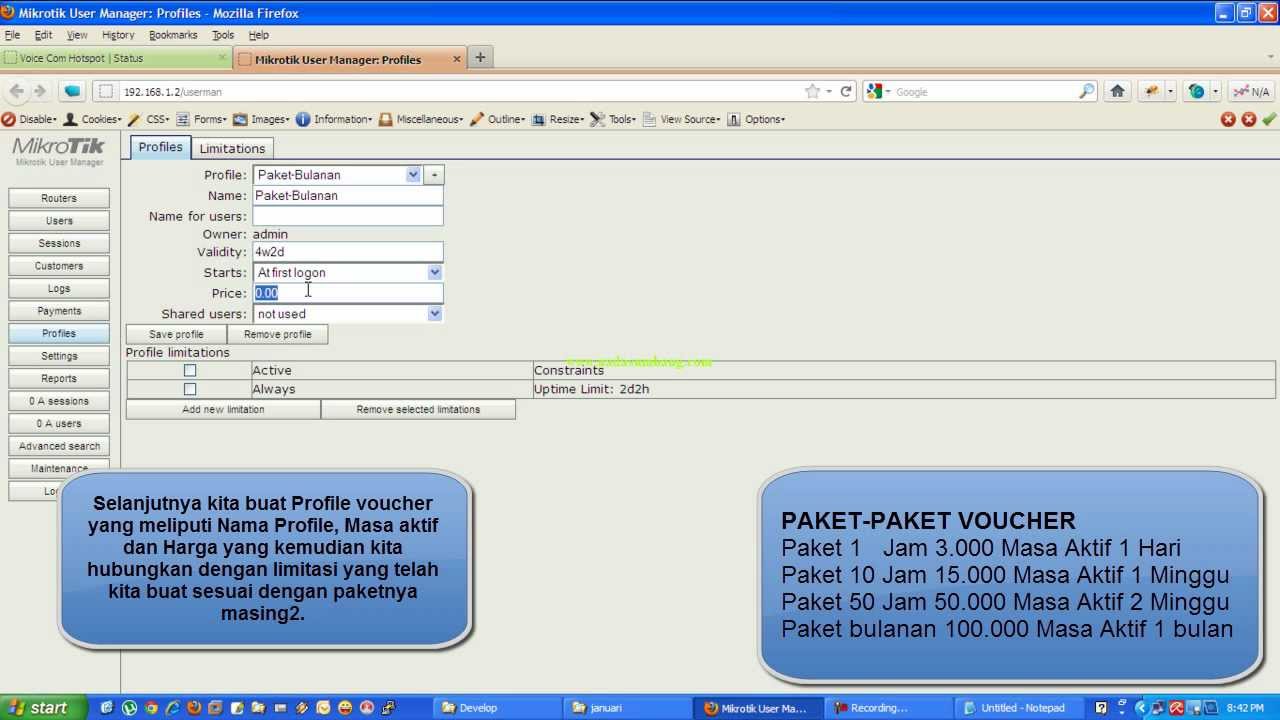Click the search magnifier icon in Google box
The image size is (1280, 720).
tap(1087, 91)
